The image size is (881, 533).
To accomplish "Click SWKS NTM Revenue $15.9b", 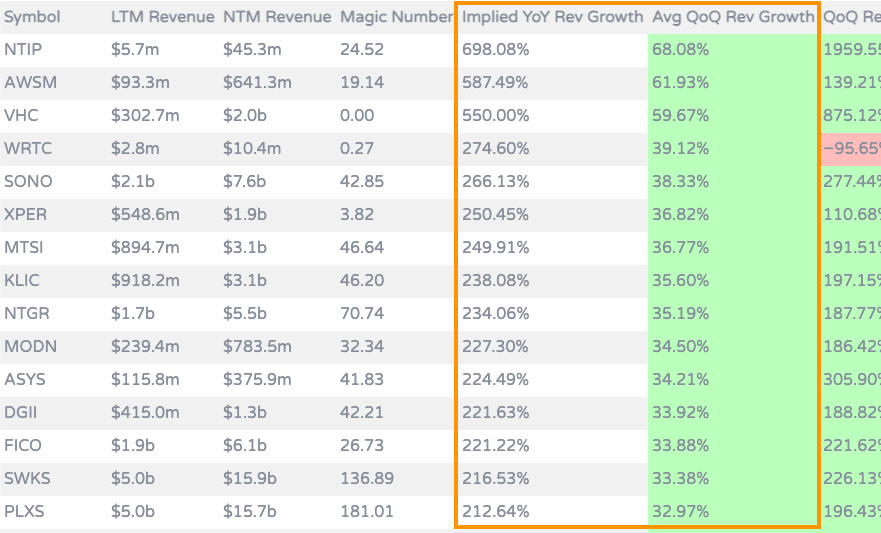I will tap(250, 479).
